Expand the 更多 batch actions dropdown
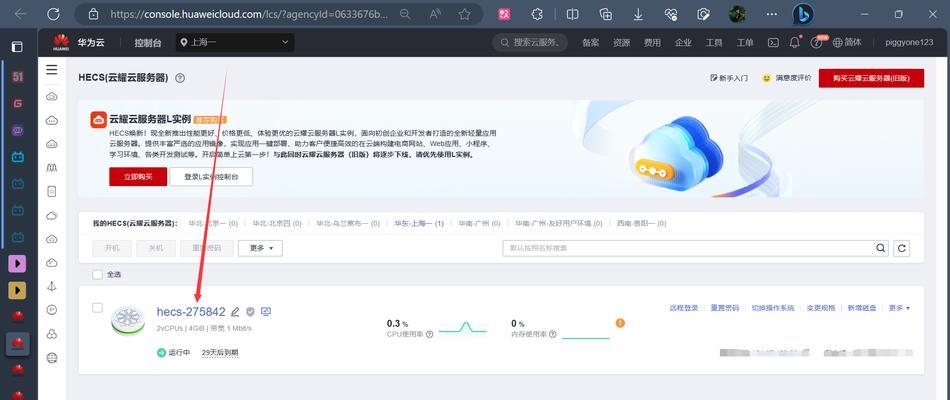This screenshot has height=400, width=950. [260, 248]
